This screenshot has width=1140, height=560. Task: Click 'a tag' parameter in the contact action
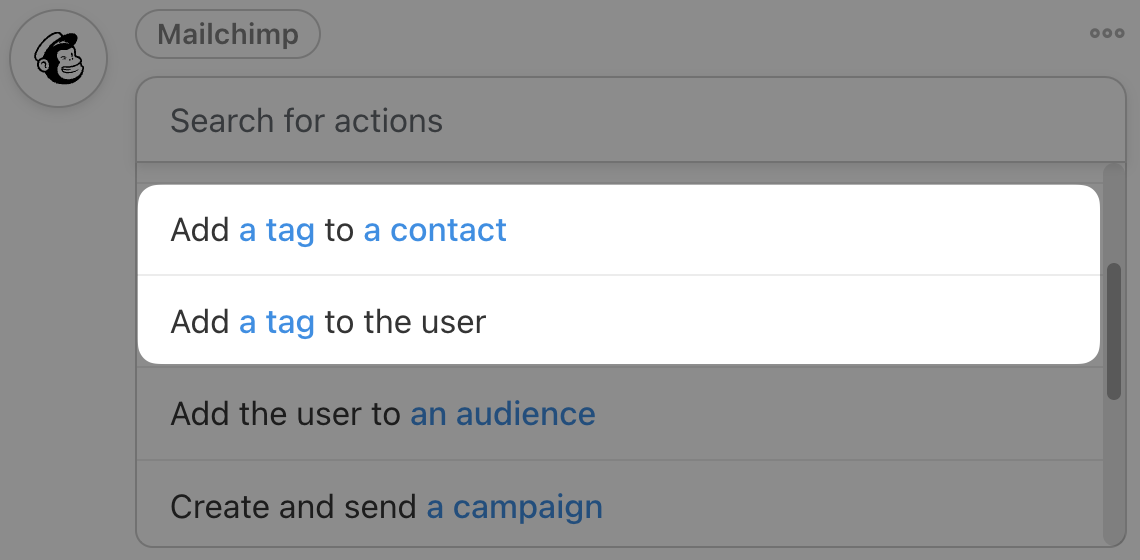click(277, 230)
